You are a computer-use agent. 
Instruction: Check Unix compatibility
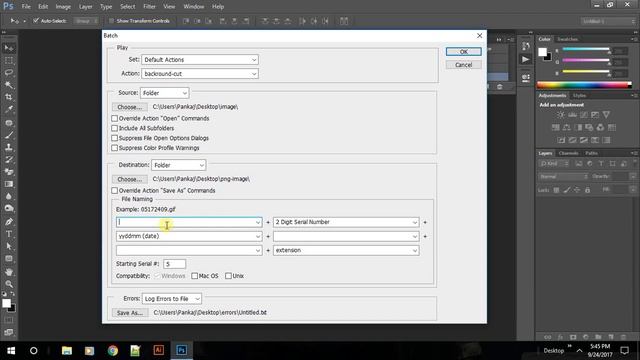(x=228, y=276)
